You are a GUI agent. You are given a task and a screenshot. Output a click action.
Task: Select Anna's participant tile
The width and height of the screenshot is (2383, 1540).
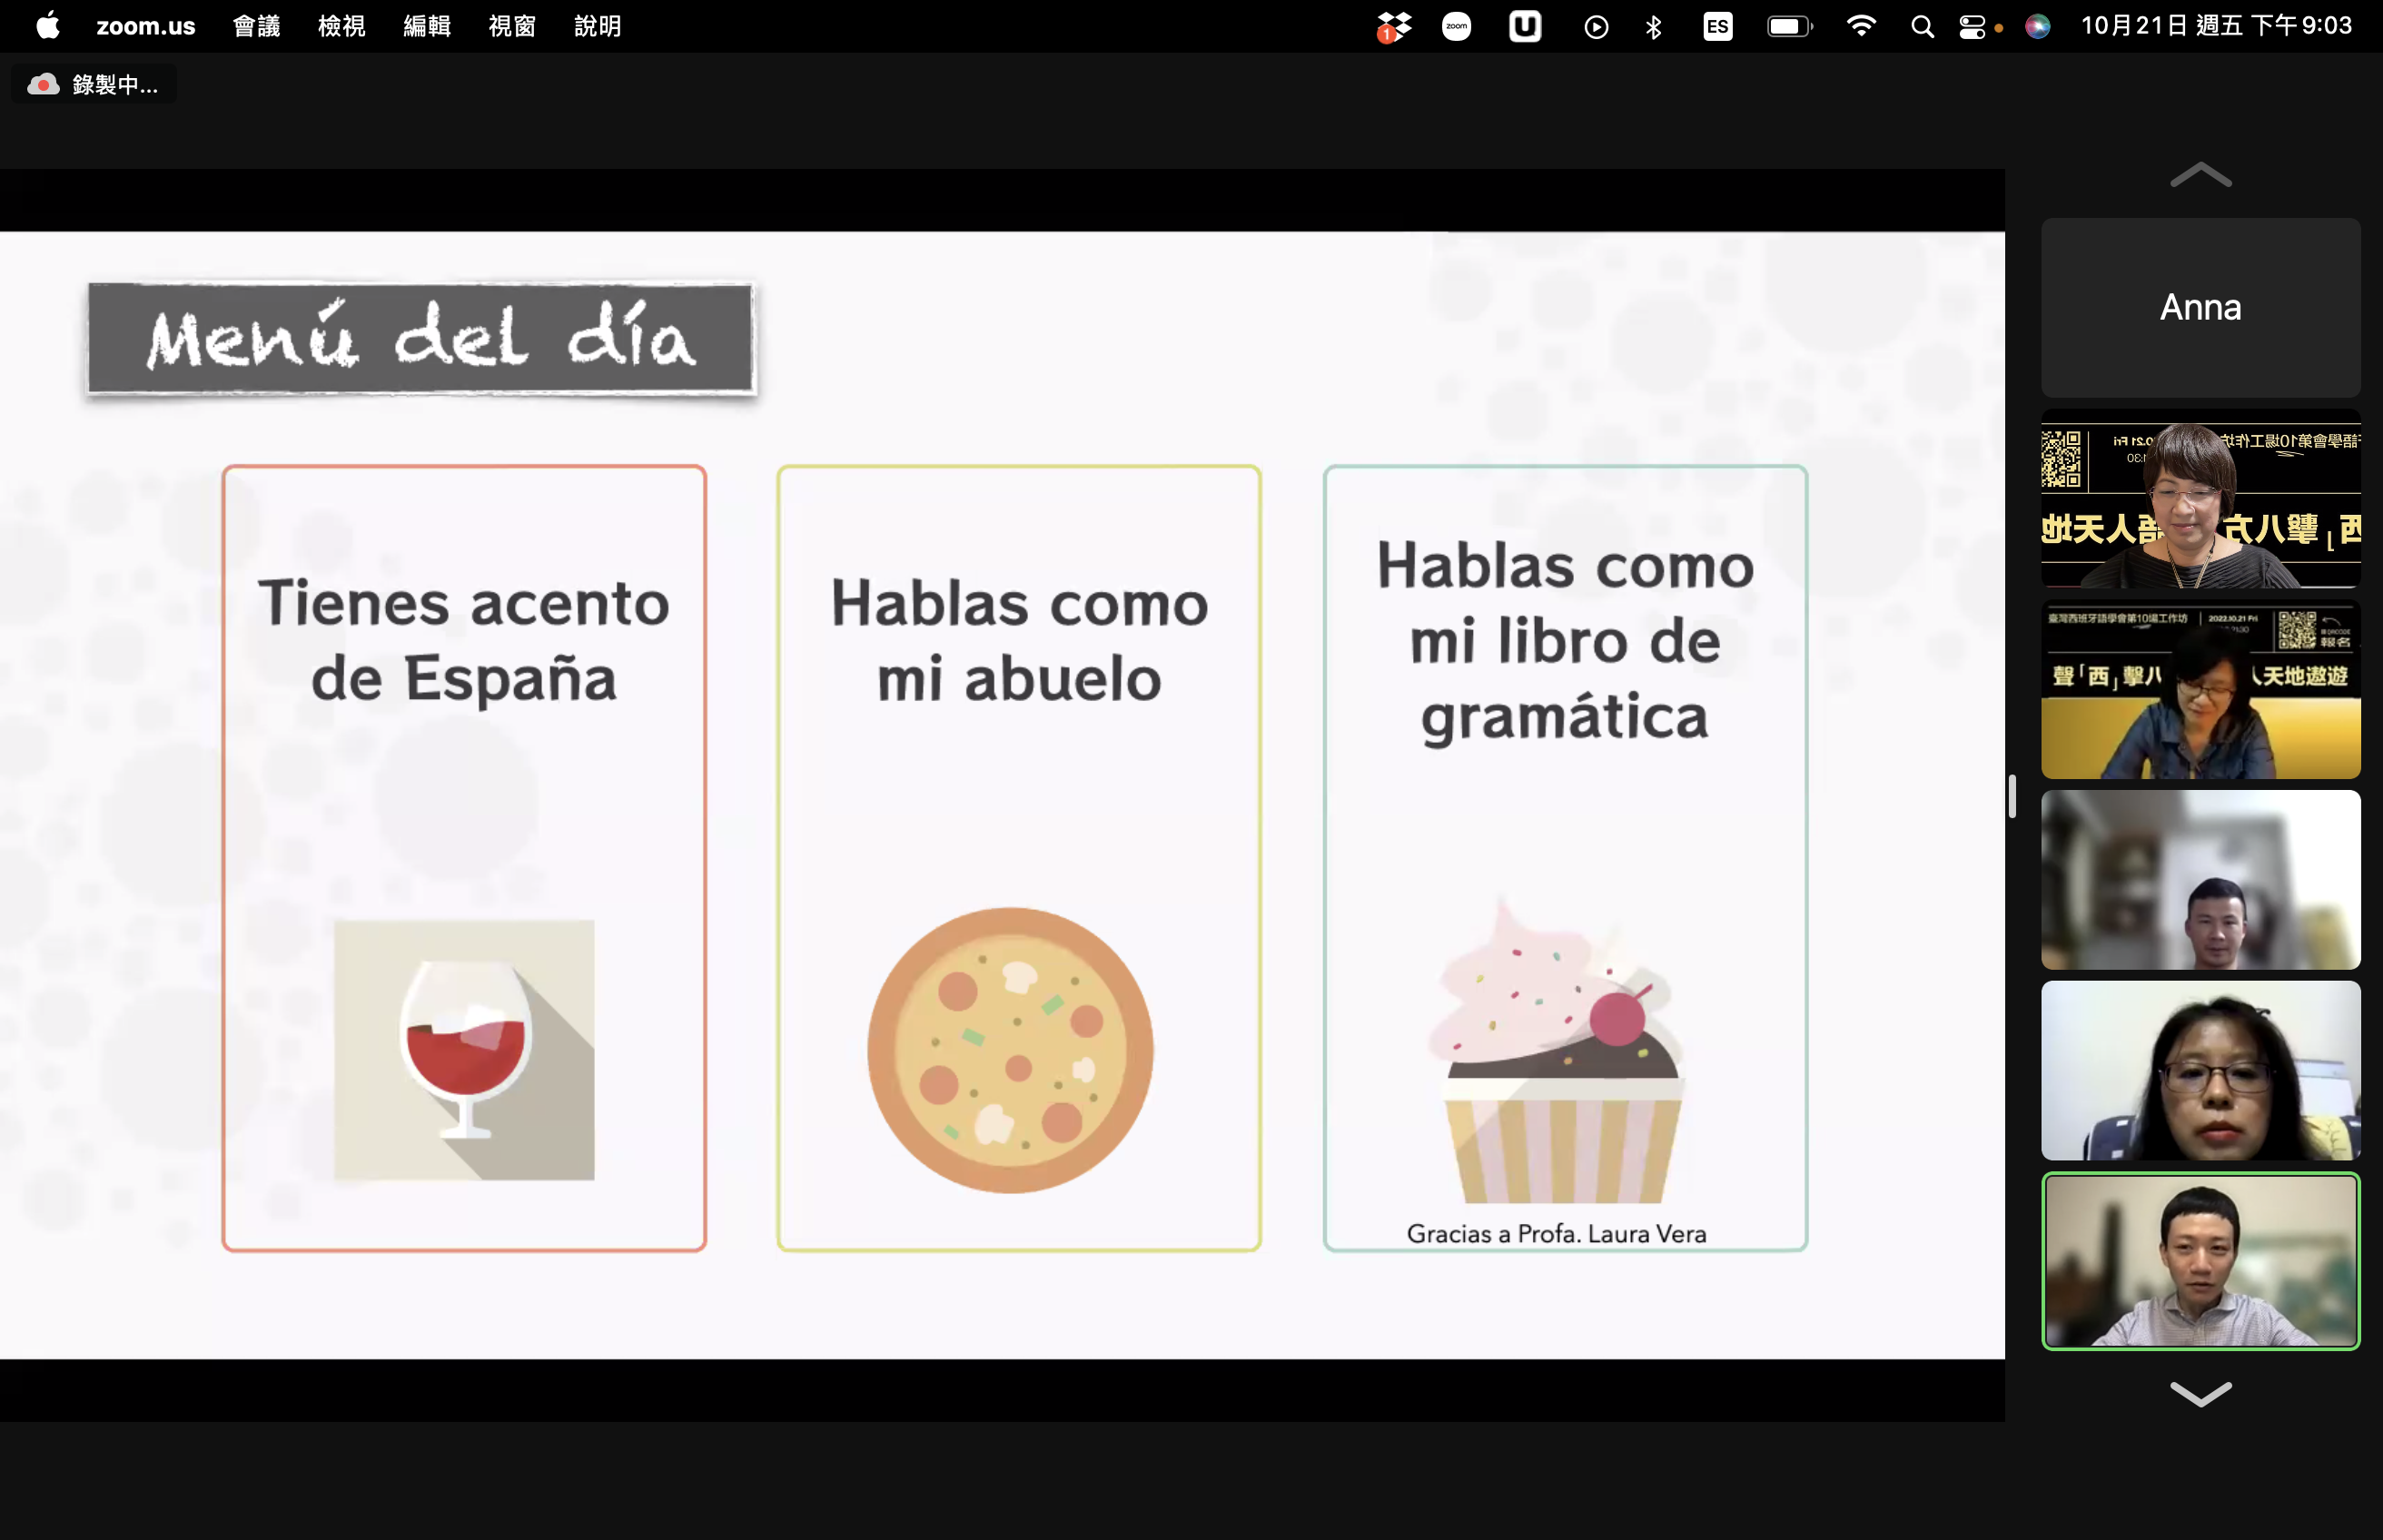coord(2200,308)
